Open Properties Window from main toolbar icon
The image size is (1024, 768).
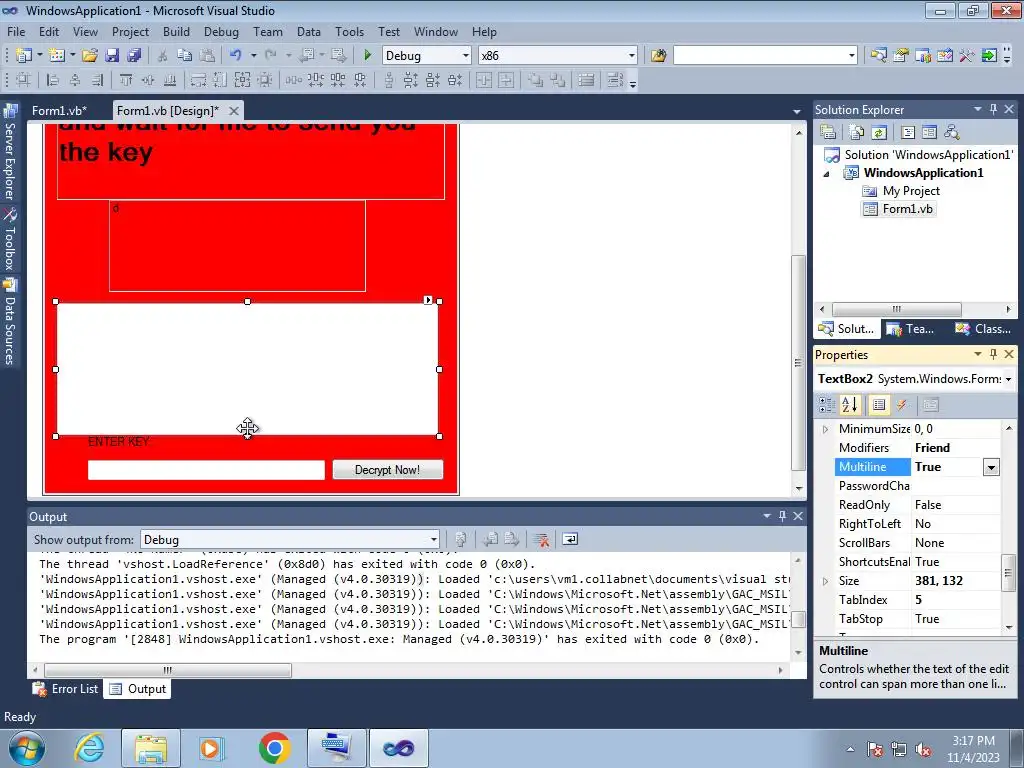pyautogui.click(x=901, y=56)
